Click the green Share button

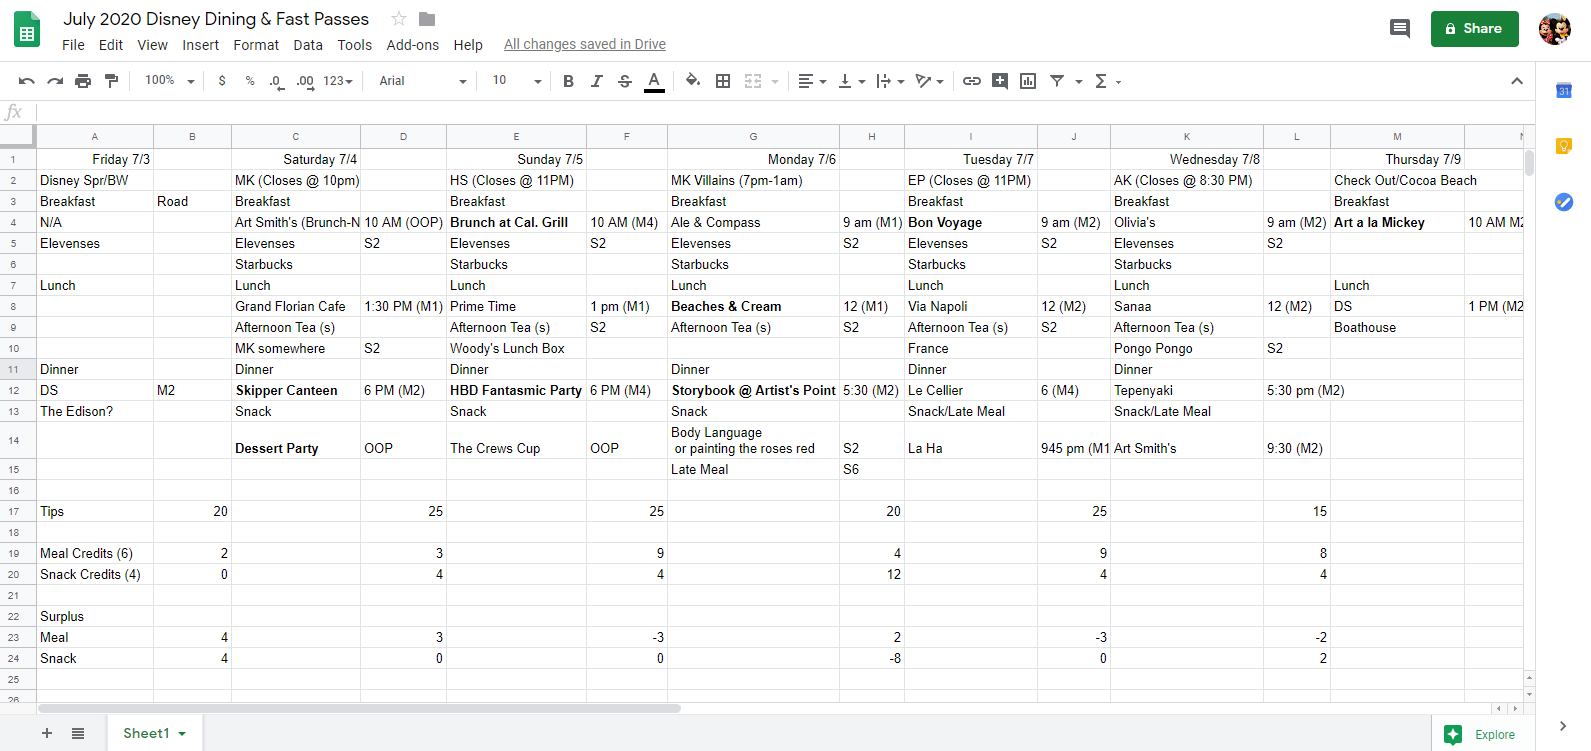coord(1475,29)
